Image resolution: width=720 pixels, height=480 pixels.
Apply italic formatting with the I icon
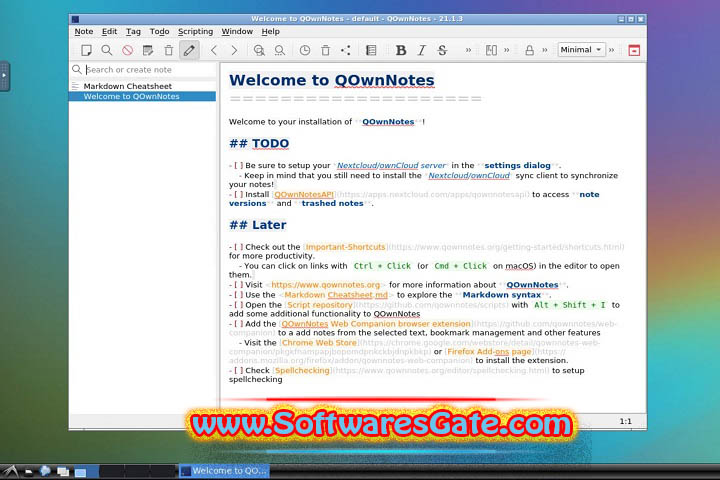422,50
